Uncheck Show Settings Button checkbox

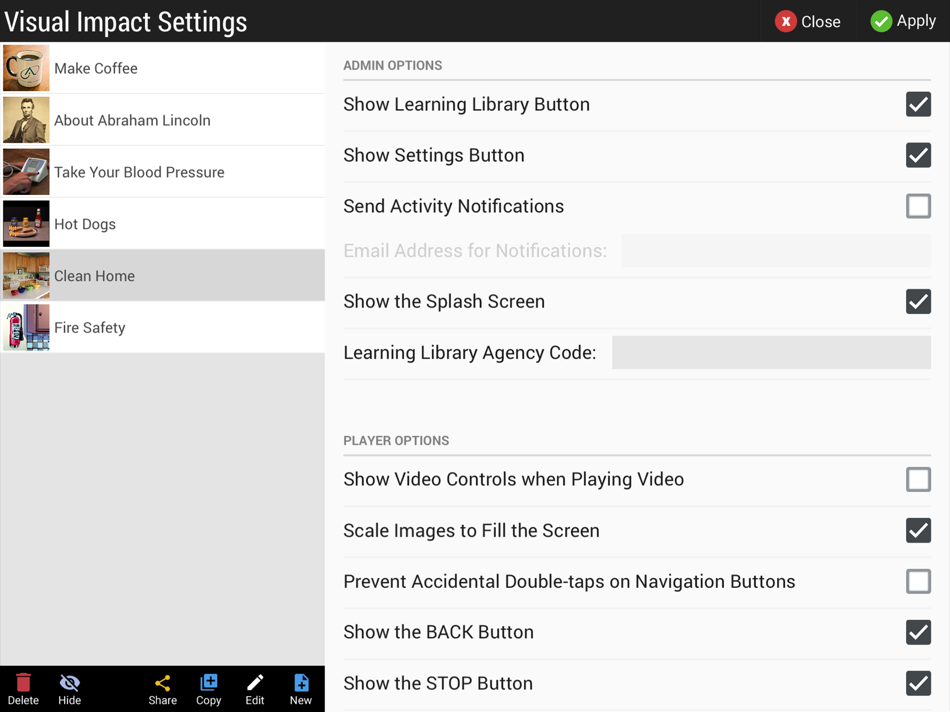point(918,155)
